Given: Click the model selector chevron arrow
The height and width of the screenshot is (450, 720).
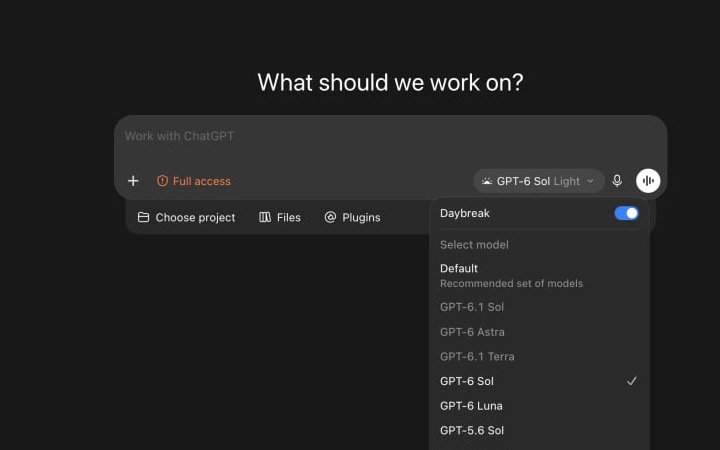Looking at the screenshot, I should (x=591, y=181).
